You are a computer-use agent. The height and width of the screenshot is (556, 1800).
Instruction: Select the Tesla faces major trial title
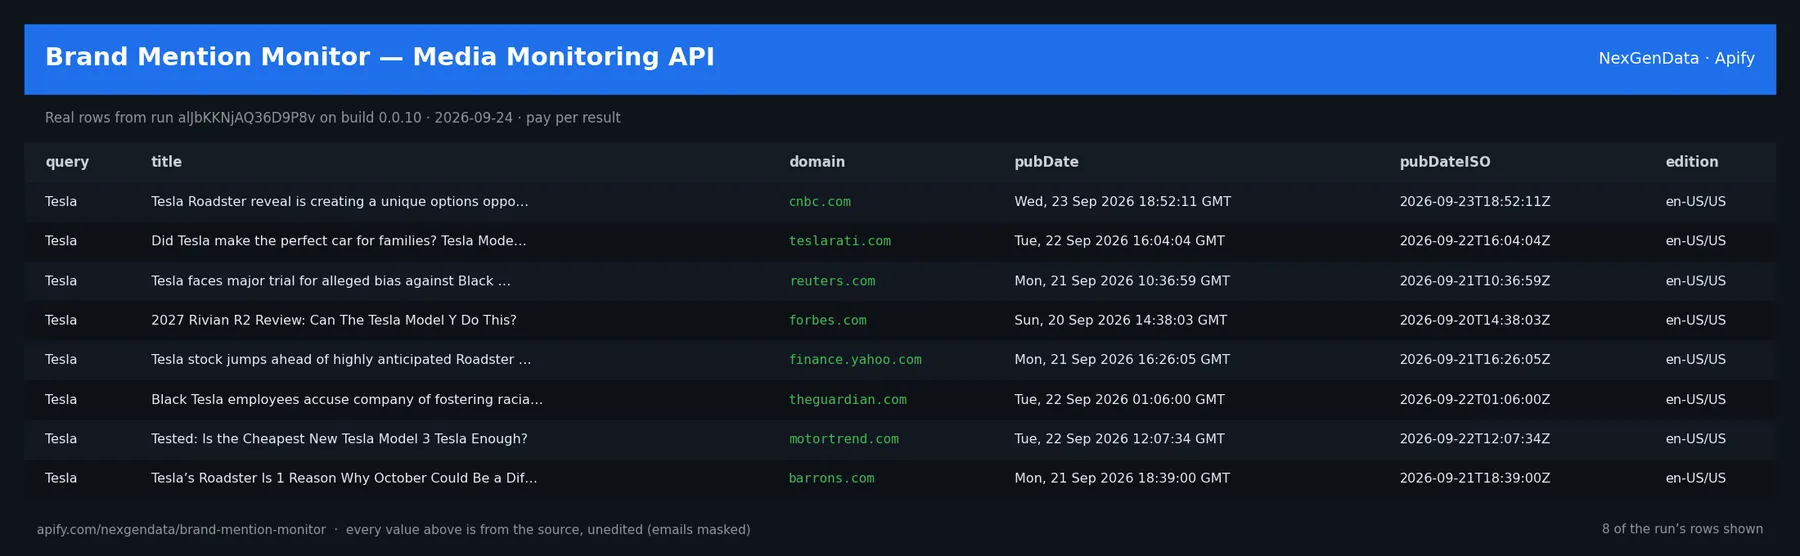tap(330, 281)
